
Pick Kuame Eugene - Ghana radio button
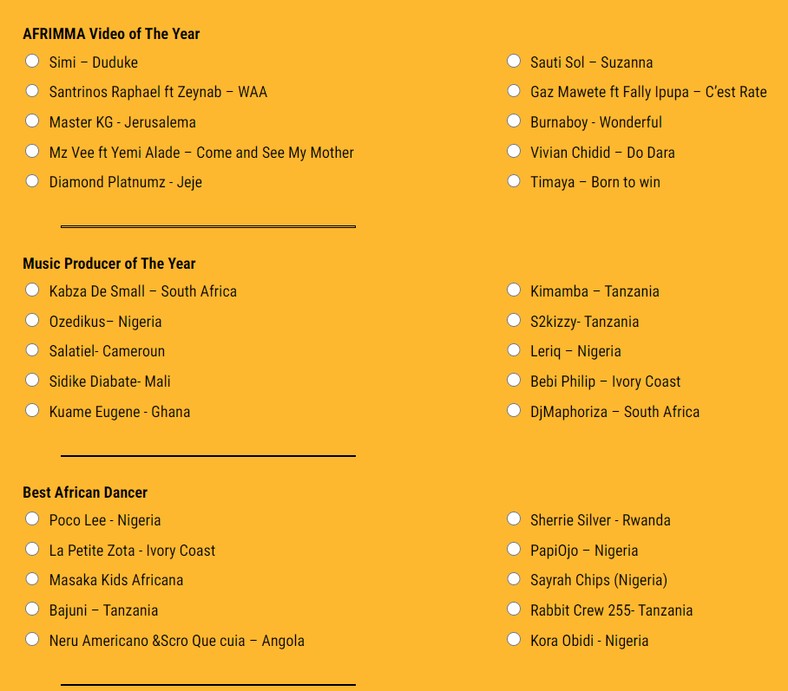point(32,411)
